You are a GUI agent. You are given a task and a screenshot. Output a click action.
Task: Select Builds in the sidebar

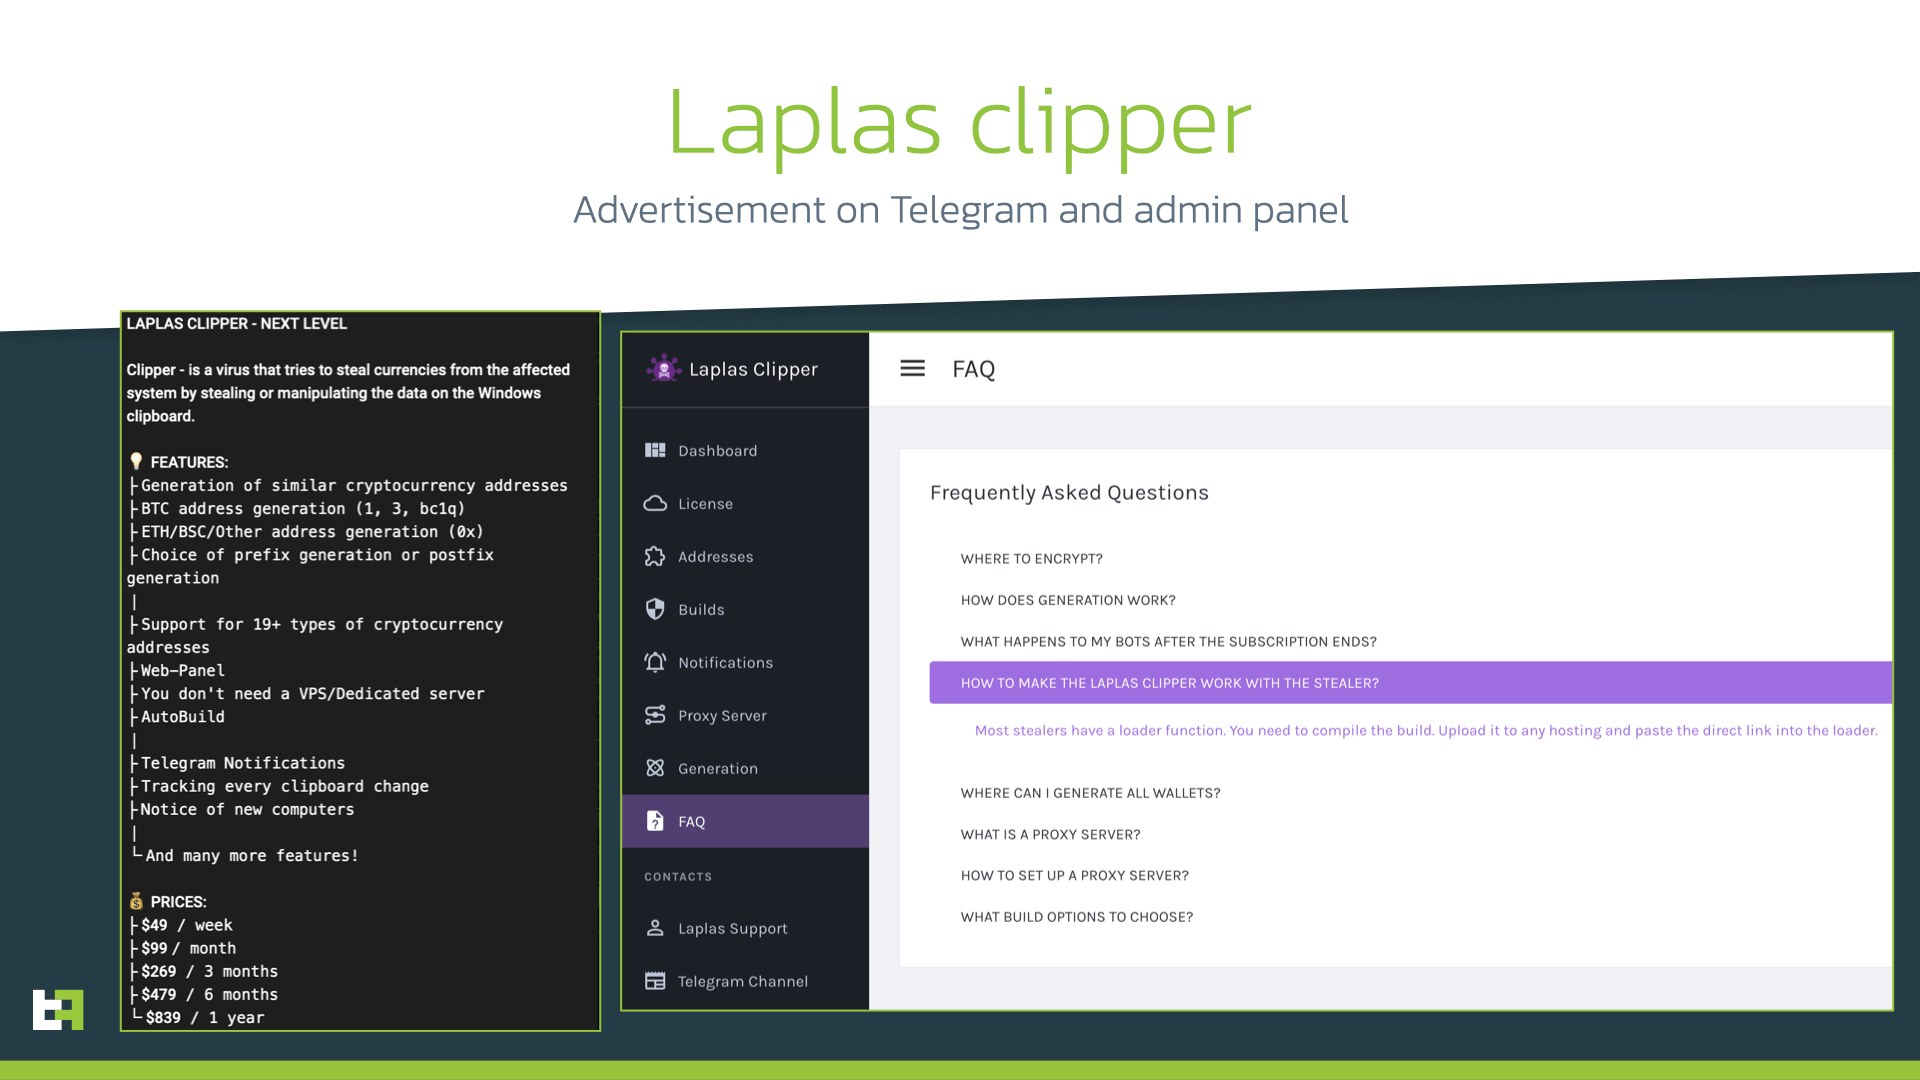745,610
